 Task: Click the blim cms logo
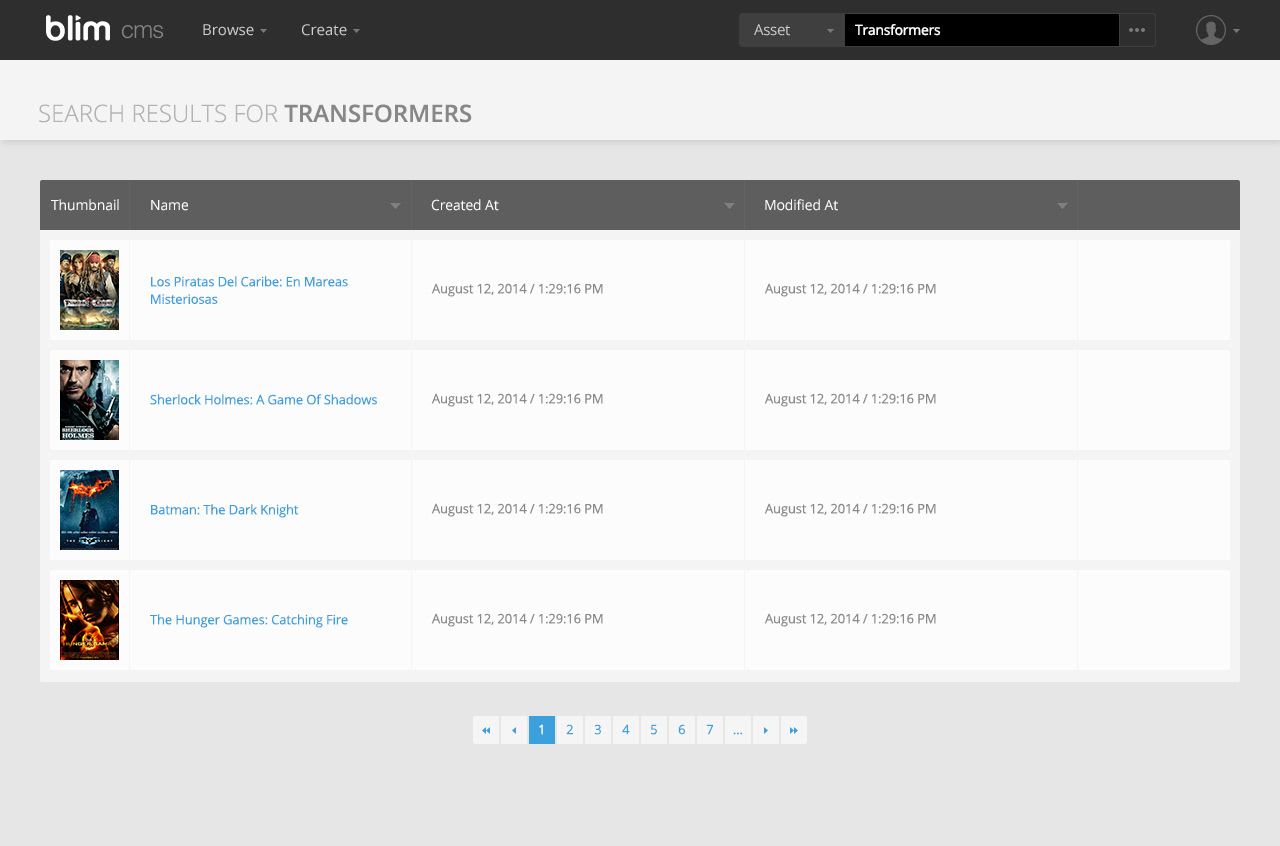coord(104,29)
